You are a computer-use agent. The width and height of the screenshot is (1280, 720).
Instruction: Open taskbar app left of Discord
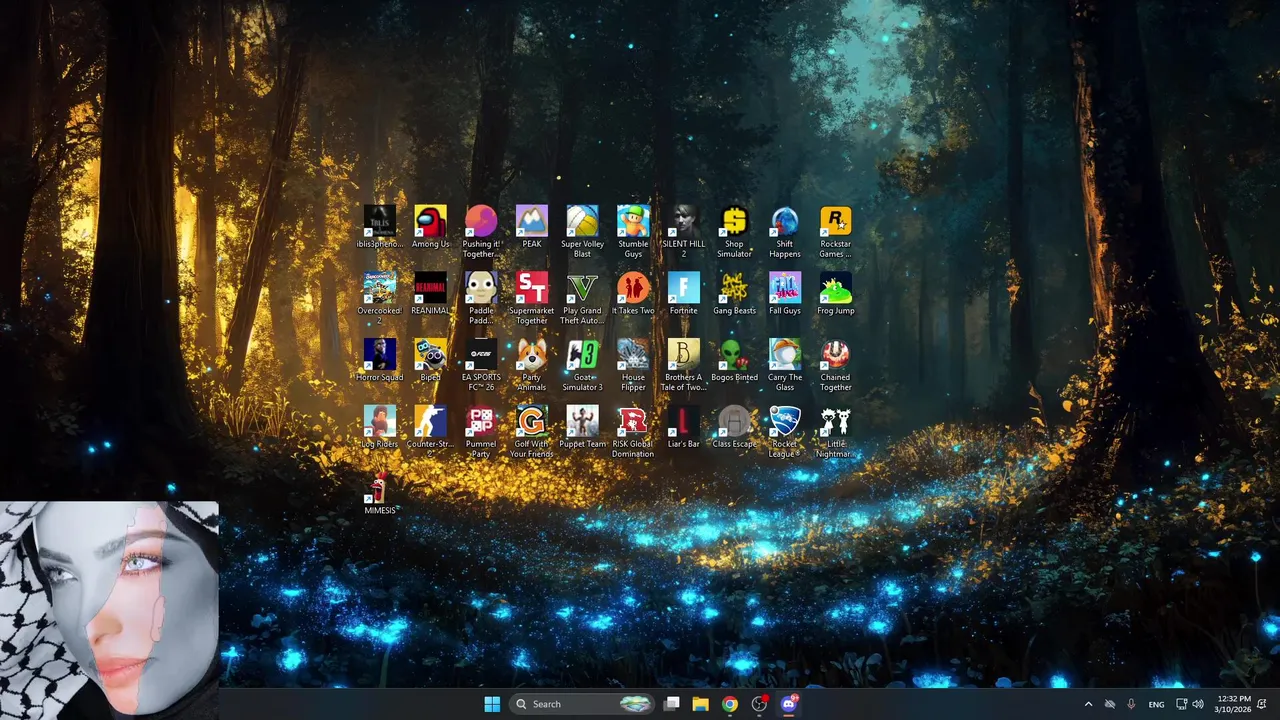(759, 704)
